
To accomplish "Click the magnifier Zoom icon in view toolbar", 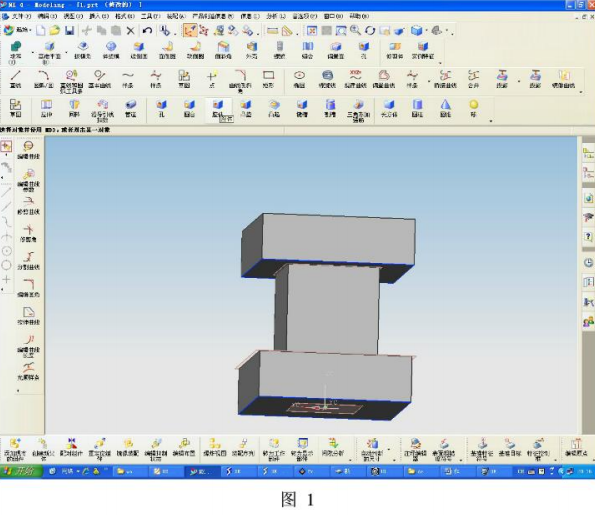I will click(x=355, y=31).
